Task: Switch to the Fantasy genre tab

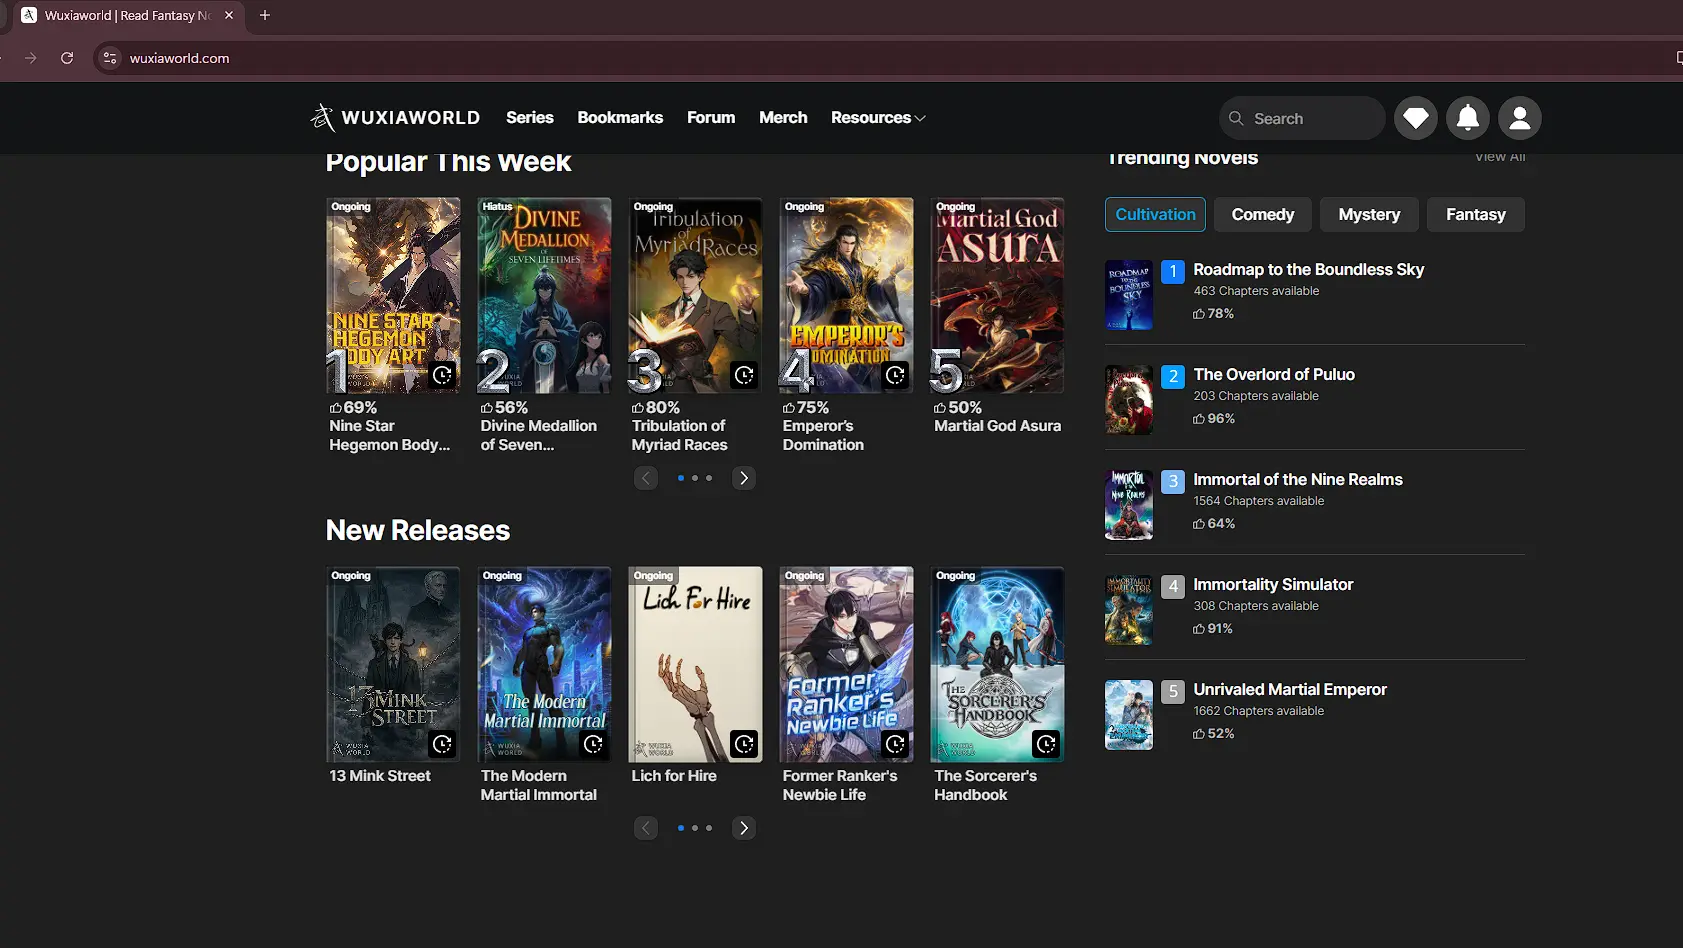Action: click(1476, 215)
